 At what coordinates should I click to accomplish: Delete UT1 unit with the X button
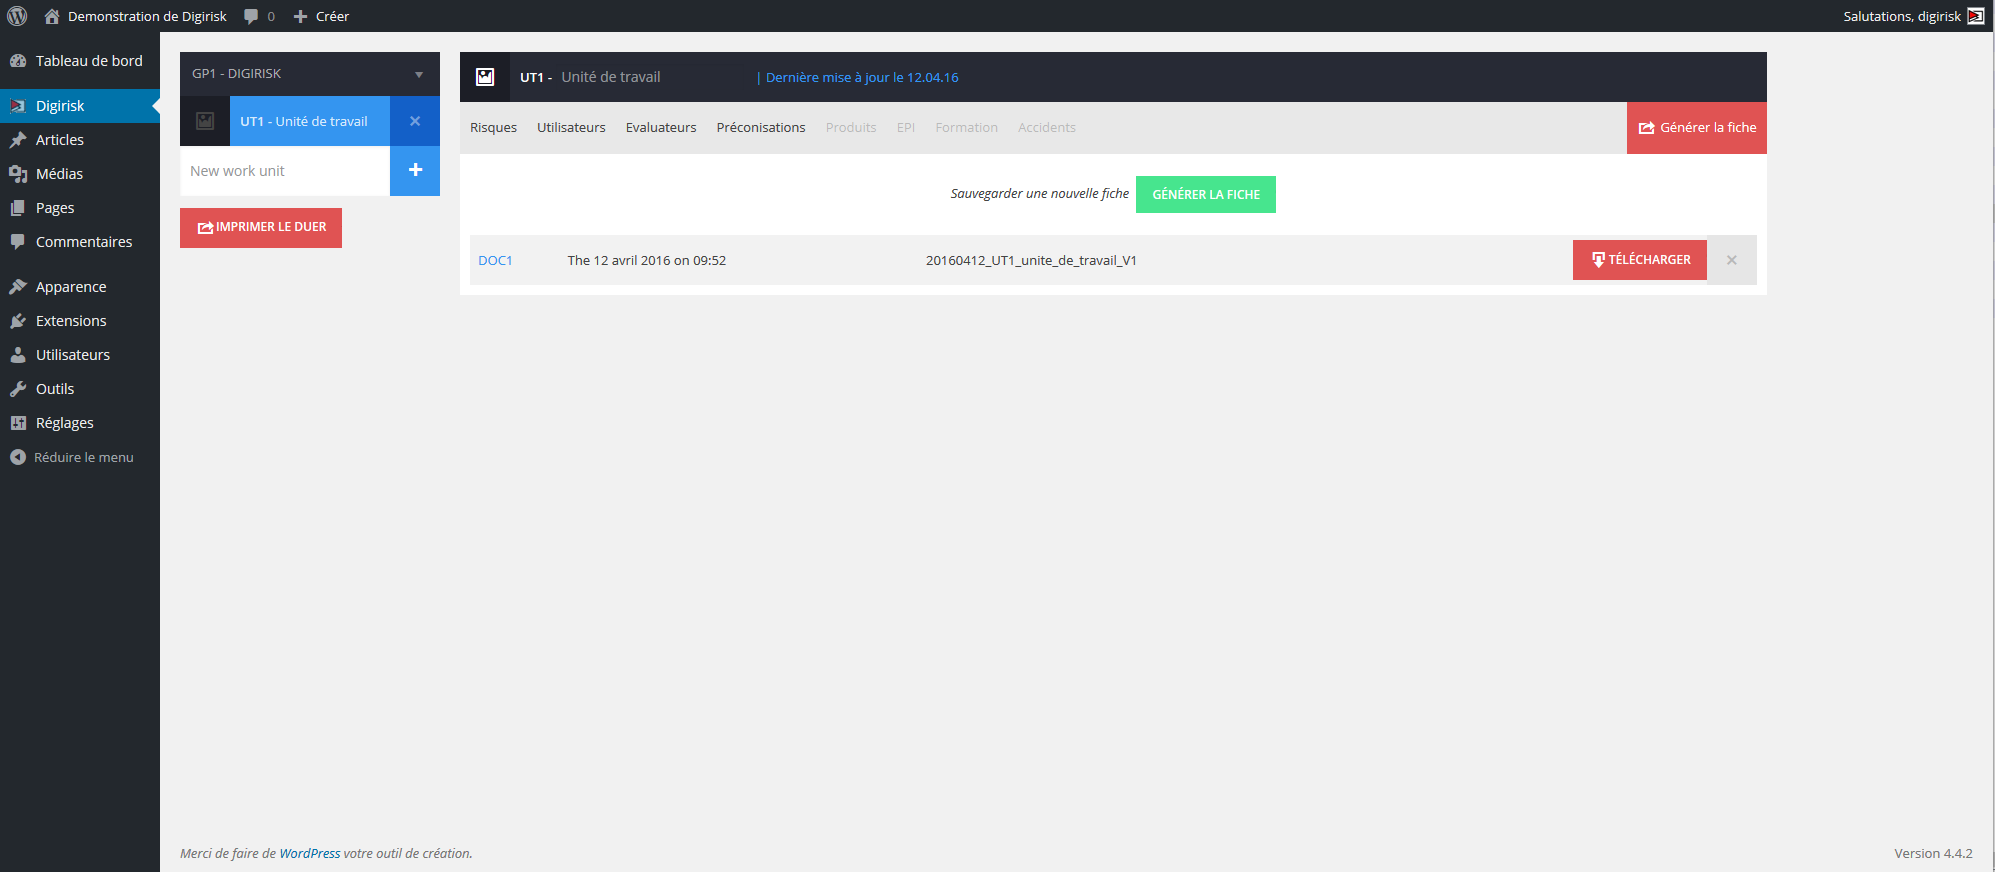tap(415, 121)
